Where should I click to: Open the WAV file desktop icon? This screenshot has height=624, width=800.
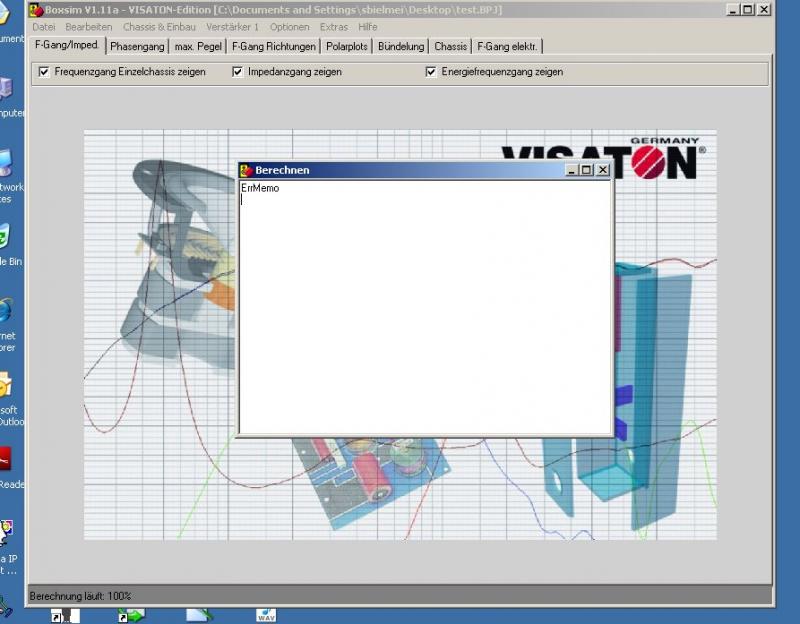(265, 615)
